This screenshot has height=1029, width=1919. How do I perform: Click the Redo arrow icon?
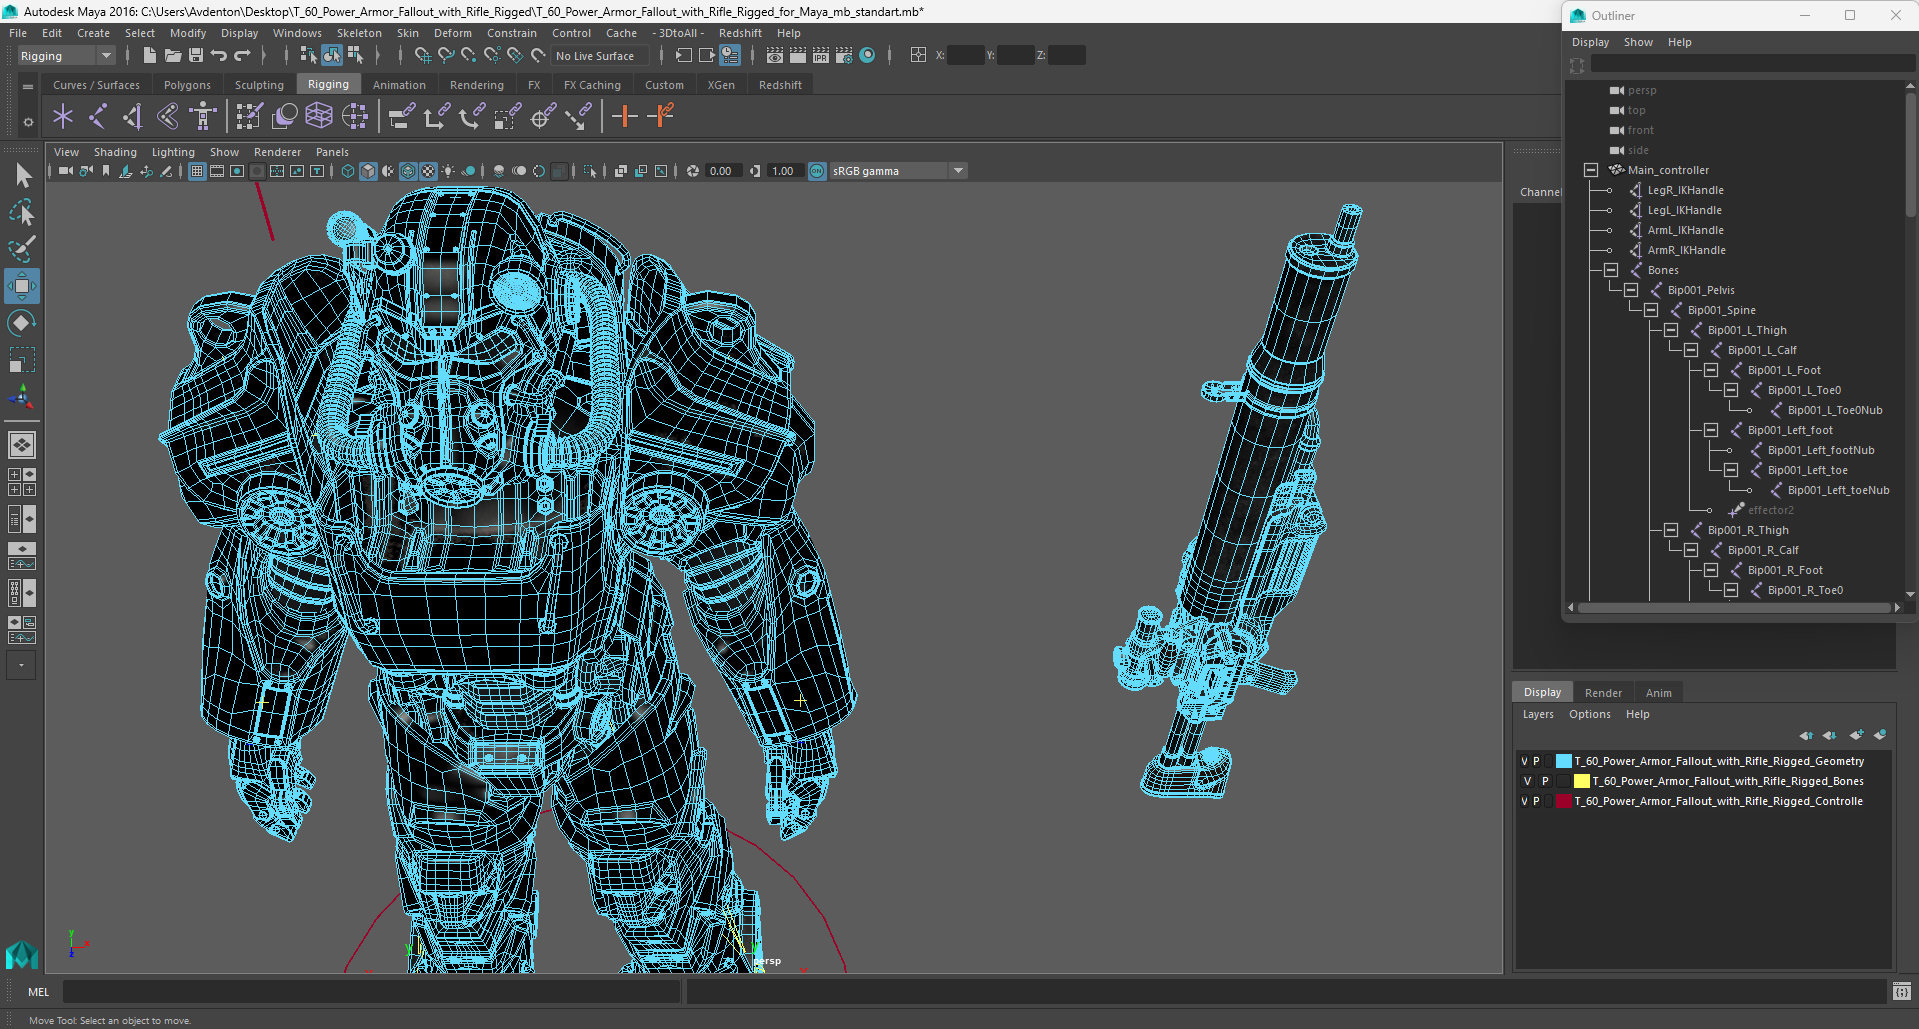click(x=242, y=56)
